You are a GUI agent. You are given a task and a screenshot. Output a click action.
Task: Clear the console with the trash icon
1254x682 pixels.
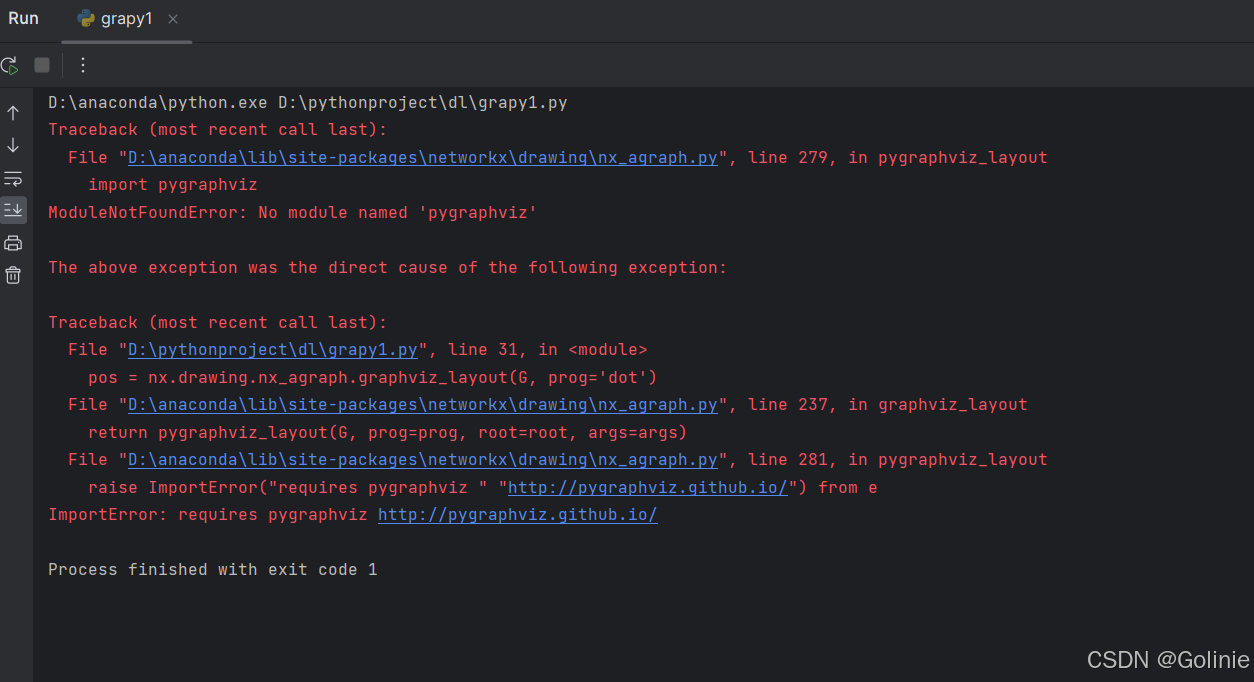(12, 274)
